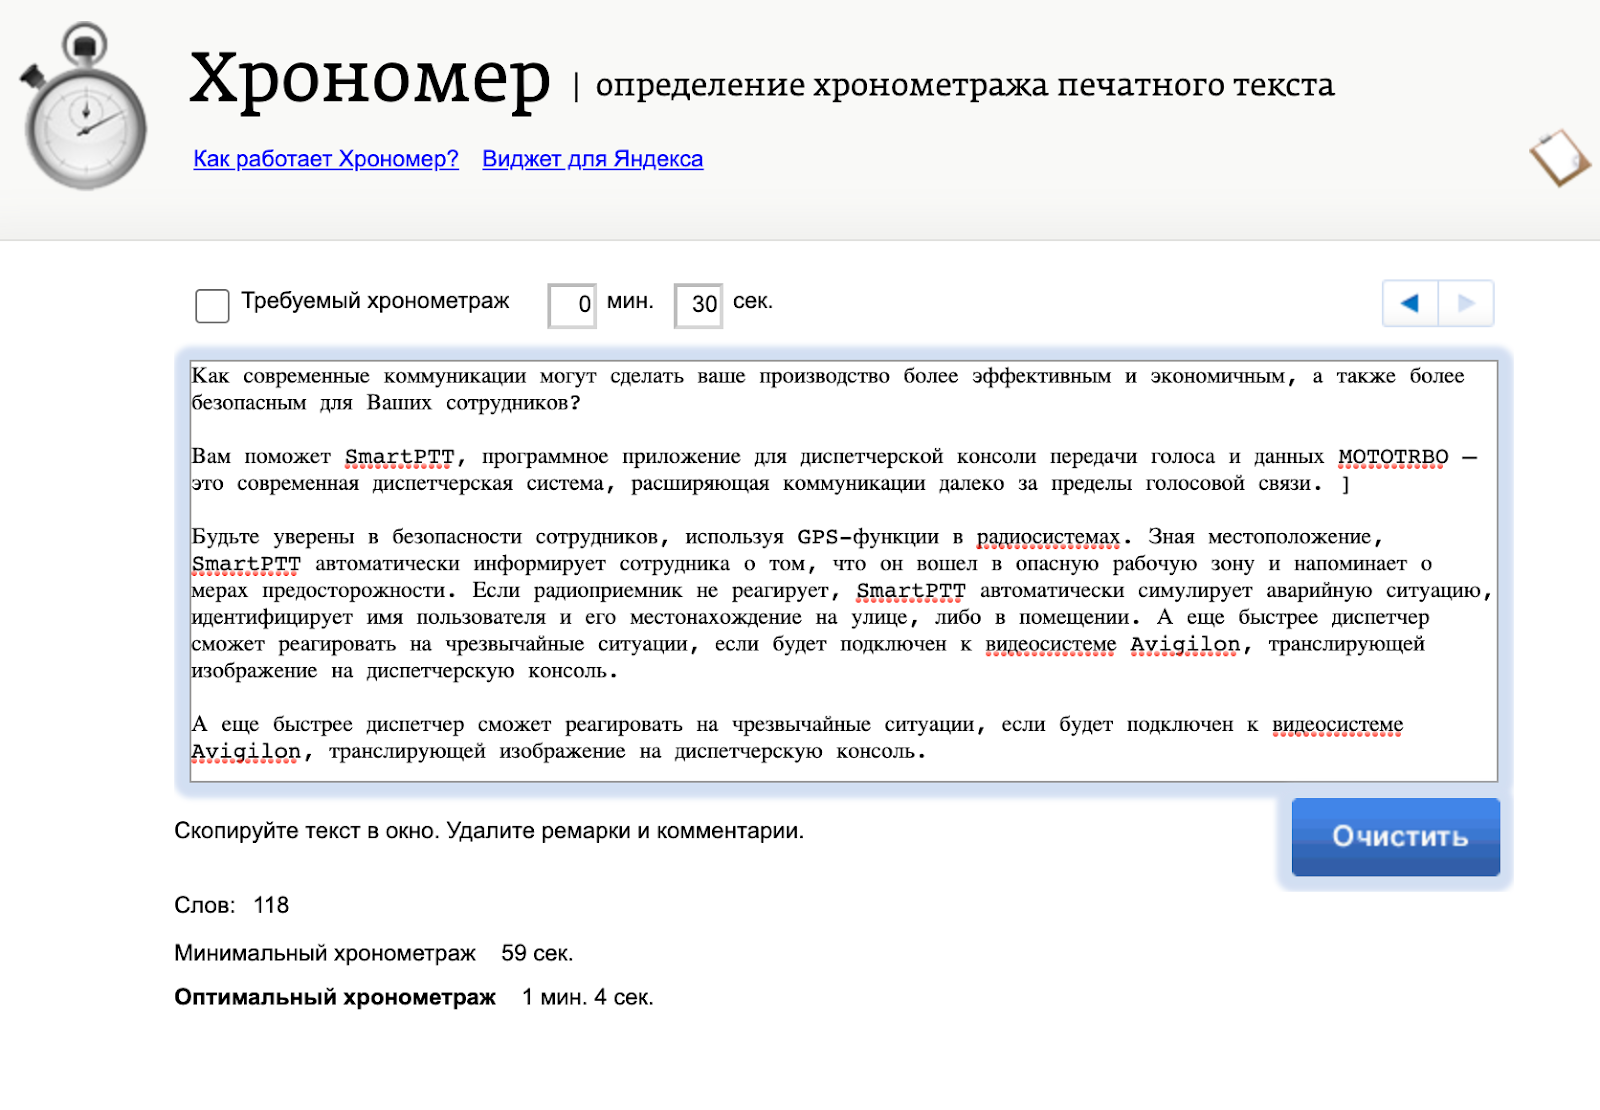
Task: Click the Требуемый хронометраж label text
Action: [375, 301]
